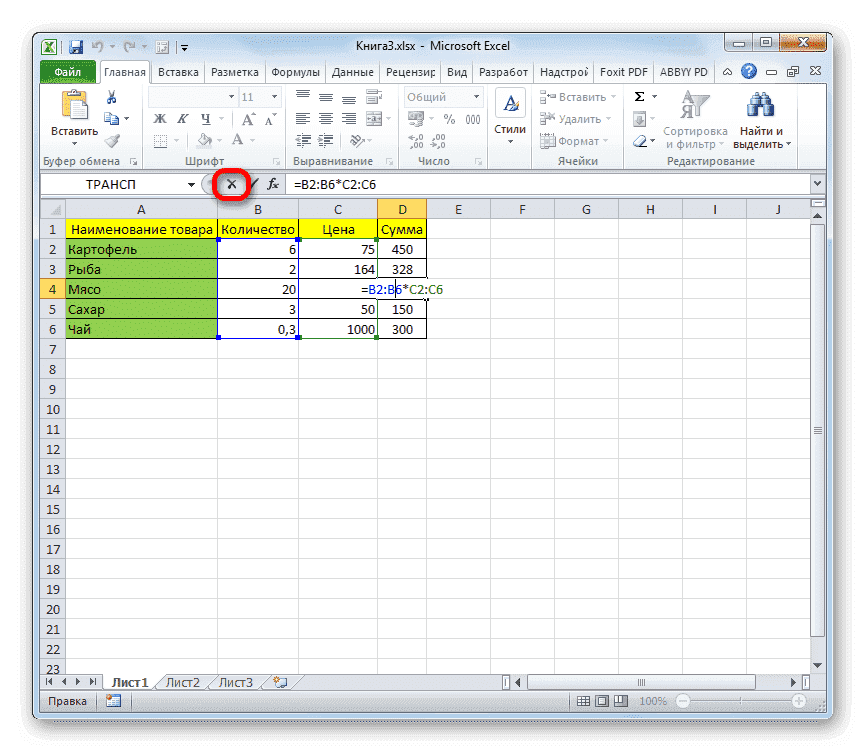Click the AutoSum (Σ) icon
Screen dimensions: 866x752
click(637, 94)
